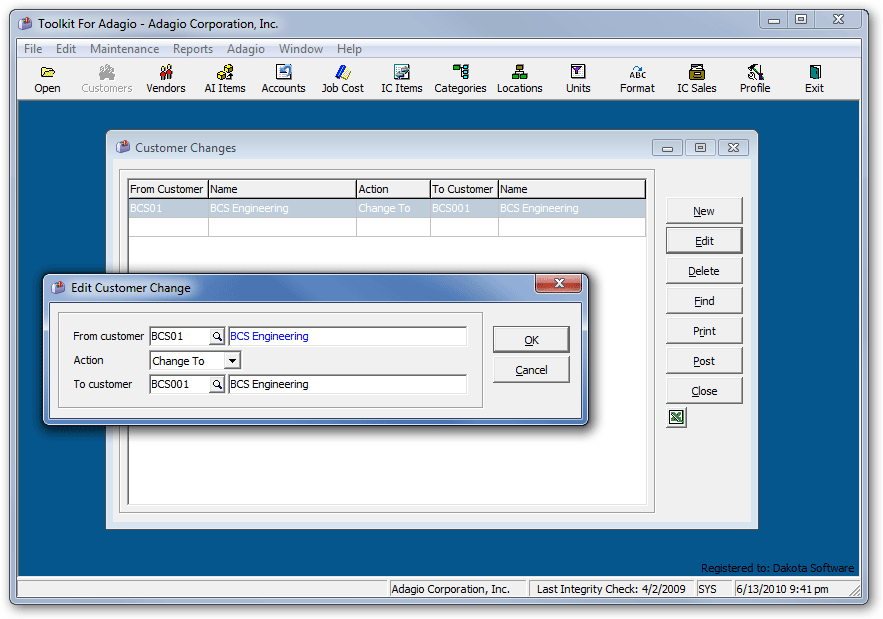The image size is (883, 619).
Task: Select the To Customer column header
Action: [x=464, y=189]
